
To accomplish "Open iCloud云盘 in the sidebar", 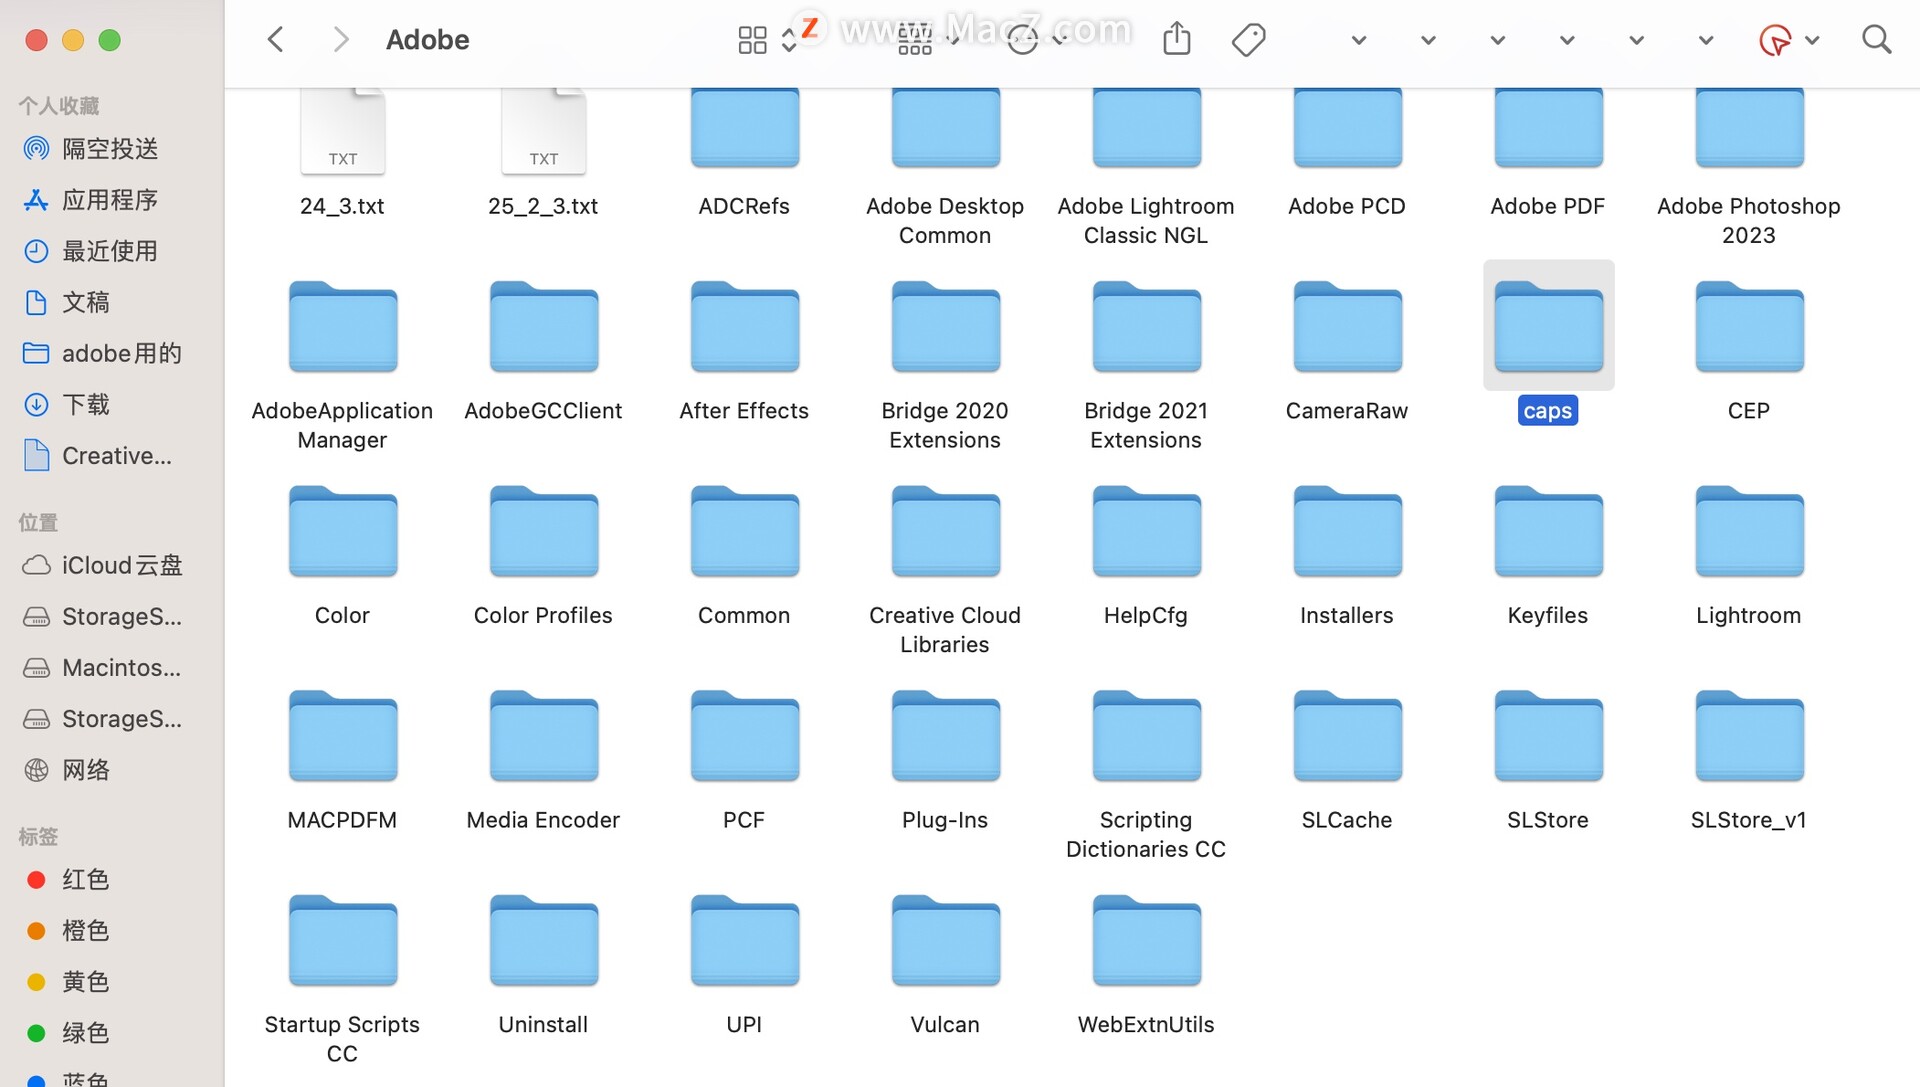I will (121, 564).
